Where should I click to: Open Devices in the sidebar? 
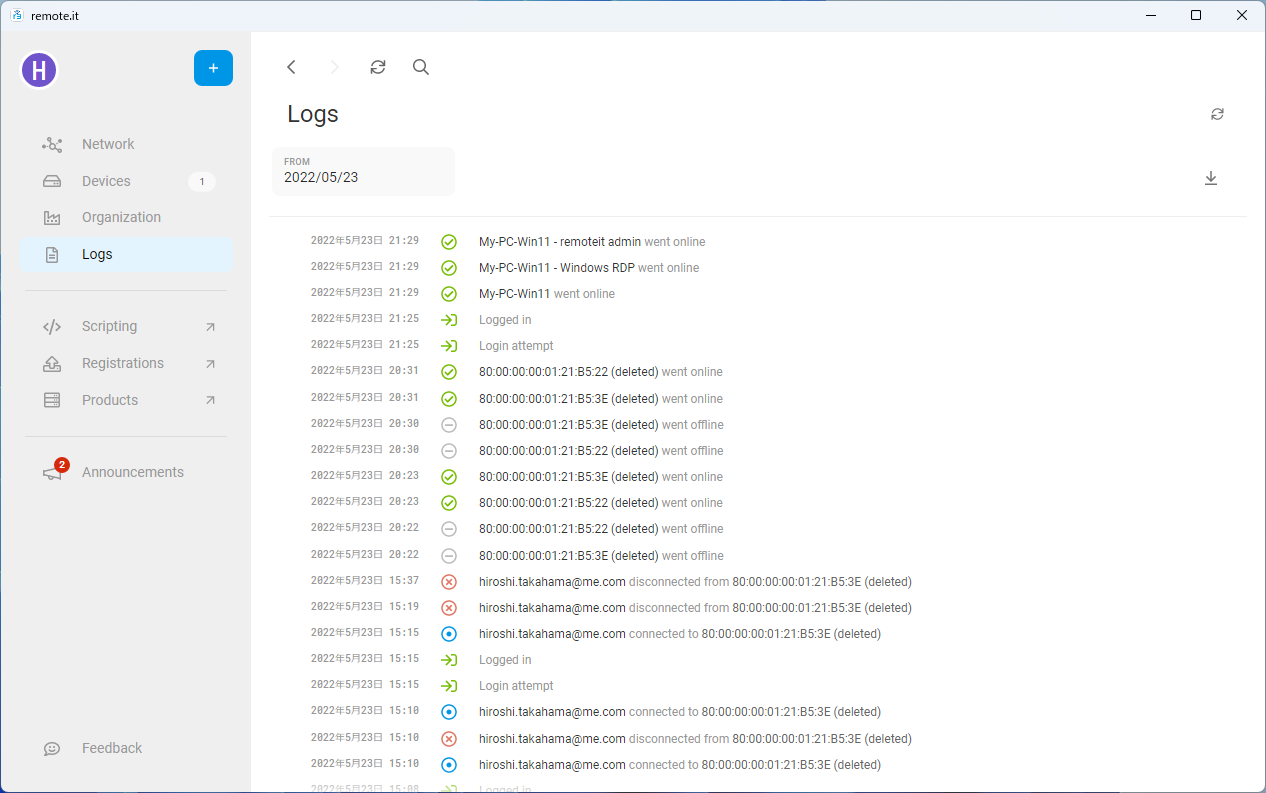point(127,181)
